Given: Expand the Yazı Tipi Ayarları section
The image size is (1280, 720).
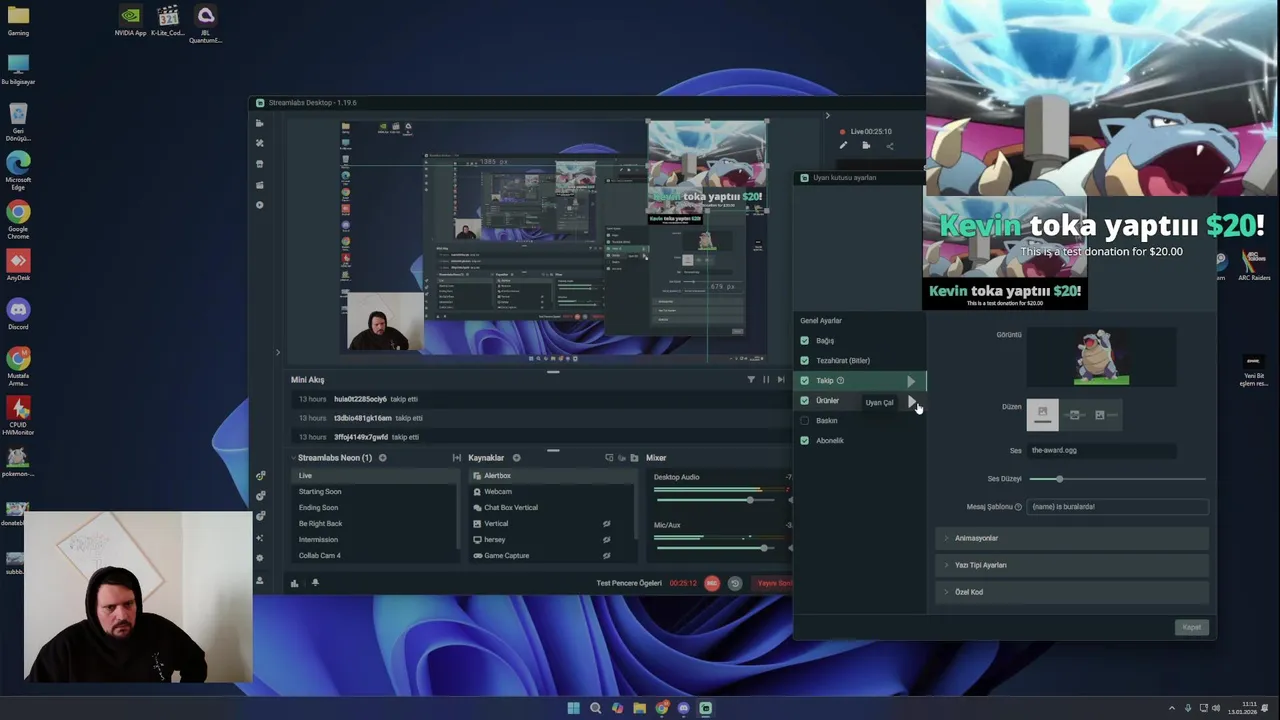Looking at the screenshot, I should coord(1072,565).
